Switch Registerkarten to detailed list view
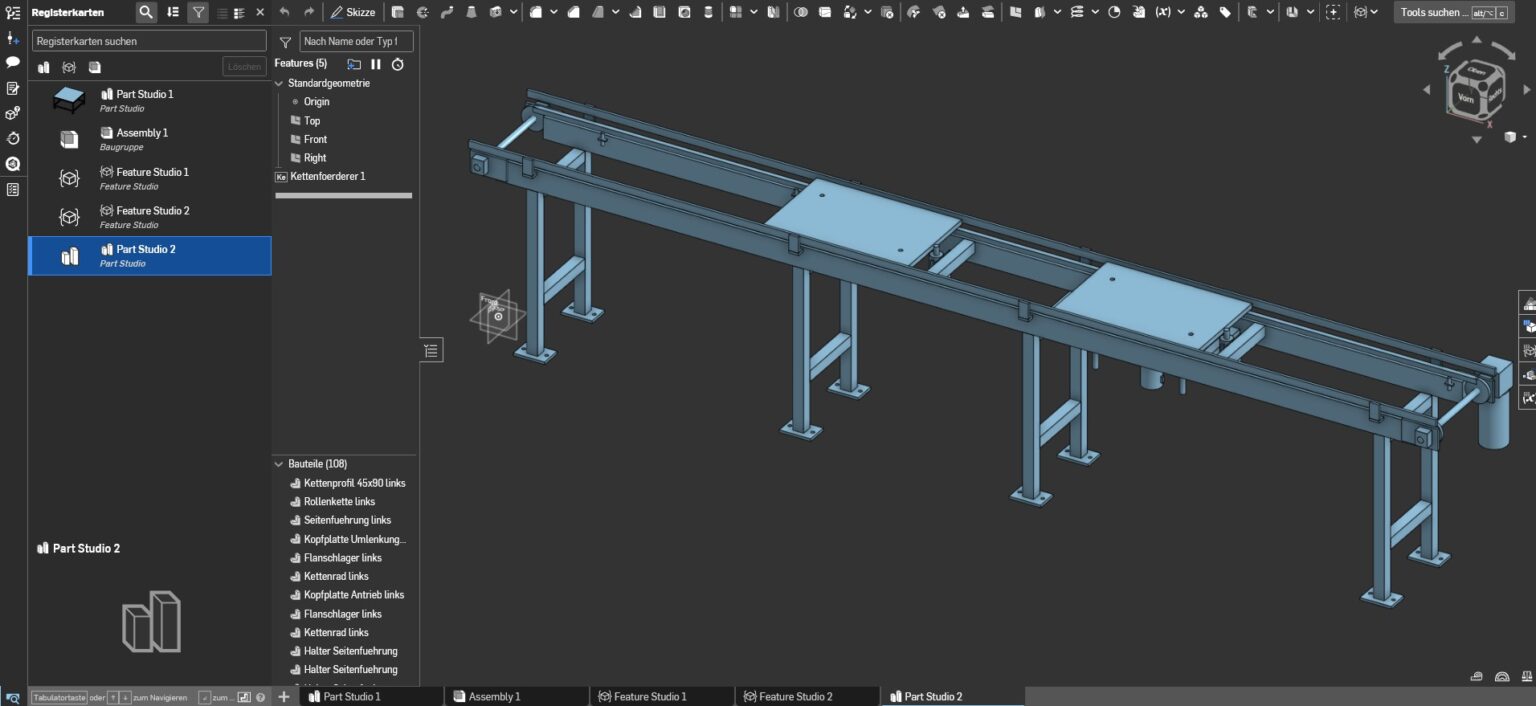The height and width of the screenshot is (706, 1536). coord(239,12)
